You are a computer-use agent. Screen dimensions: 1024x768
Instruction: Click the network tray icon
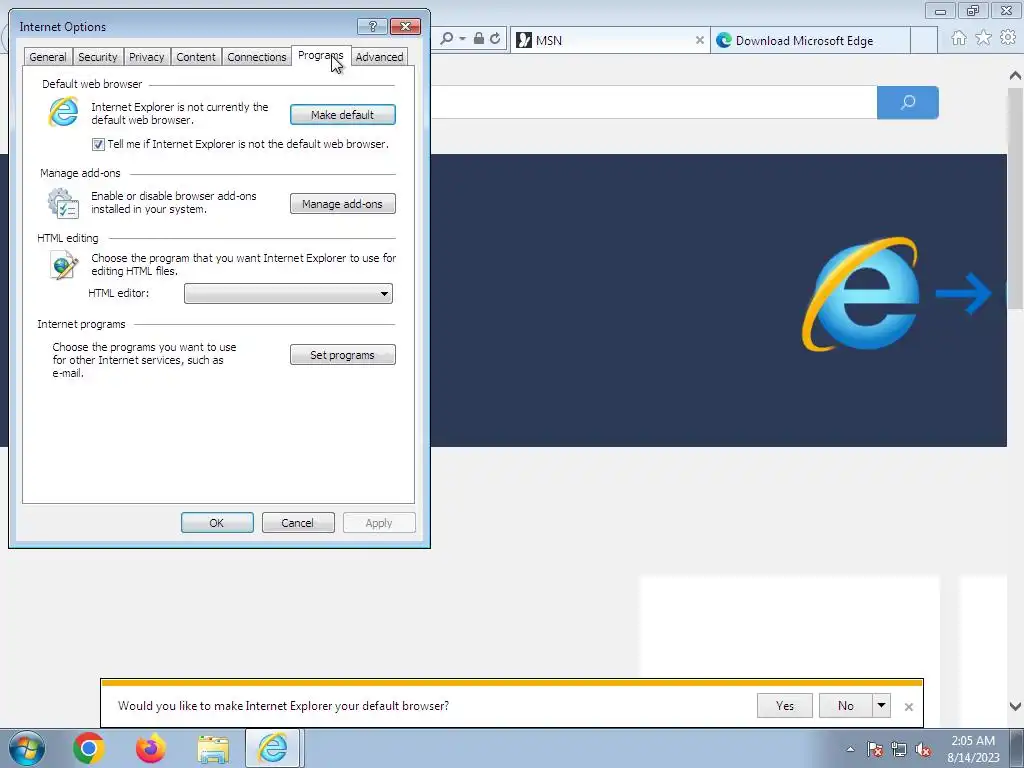click(x=899, y=750)
